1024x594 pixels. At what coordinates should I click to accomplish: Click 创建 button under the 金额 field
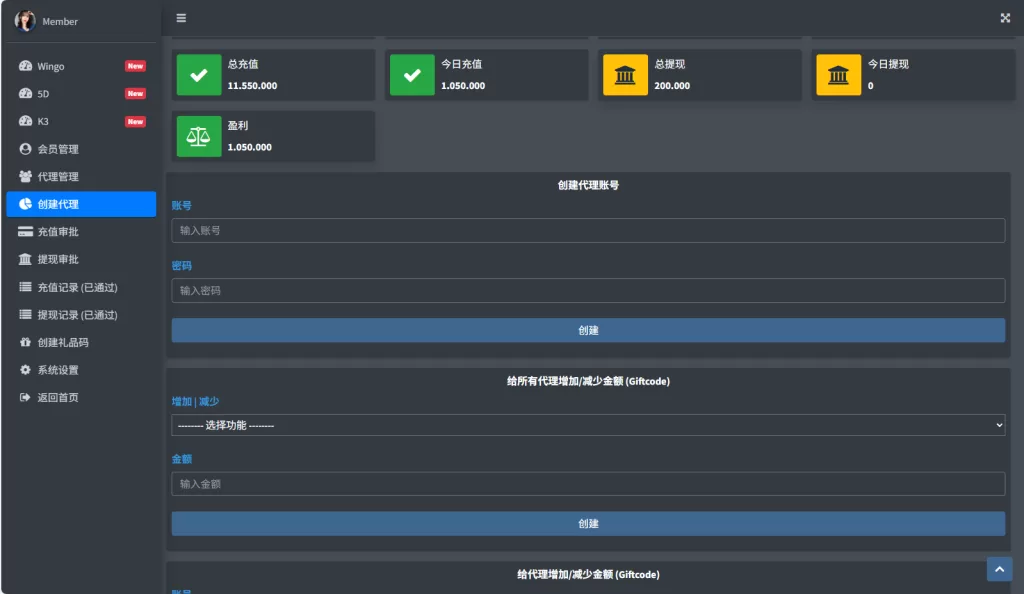(x=588, y=523)
